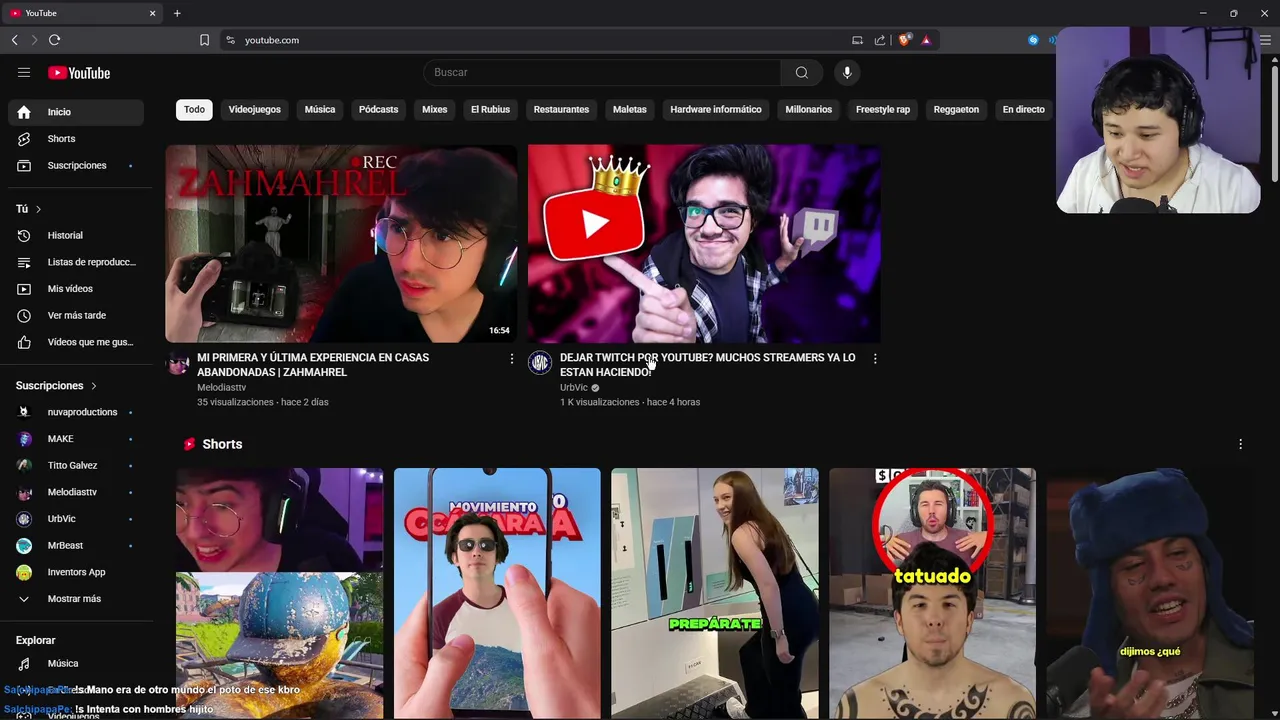Go back with the browser back arrow
Viewport: 1280px width, 720px height.
pos(14,40)
